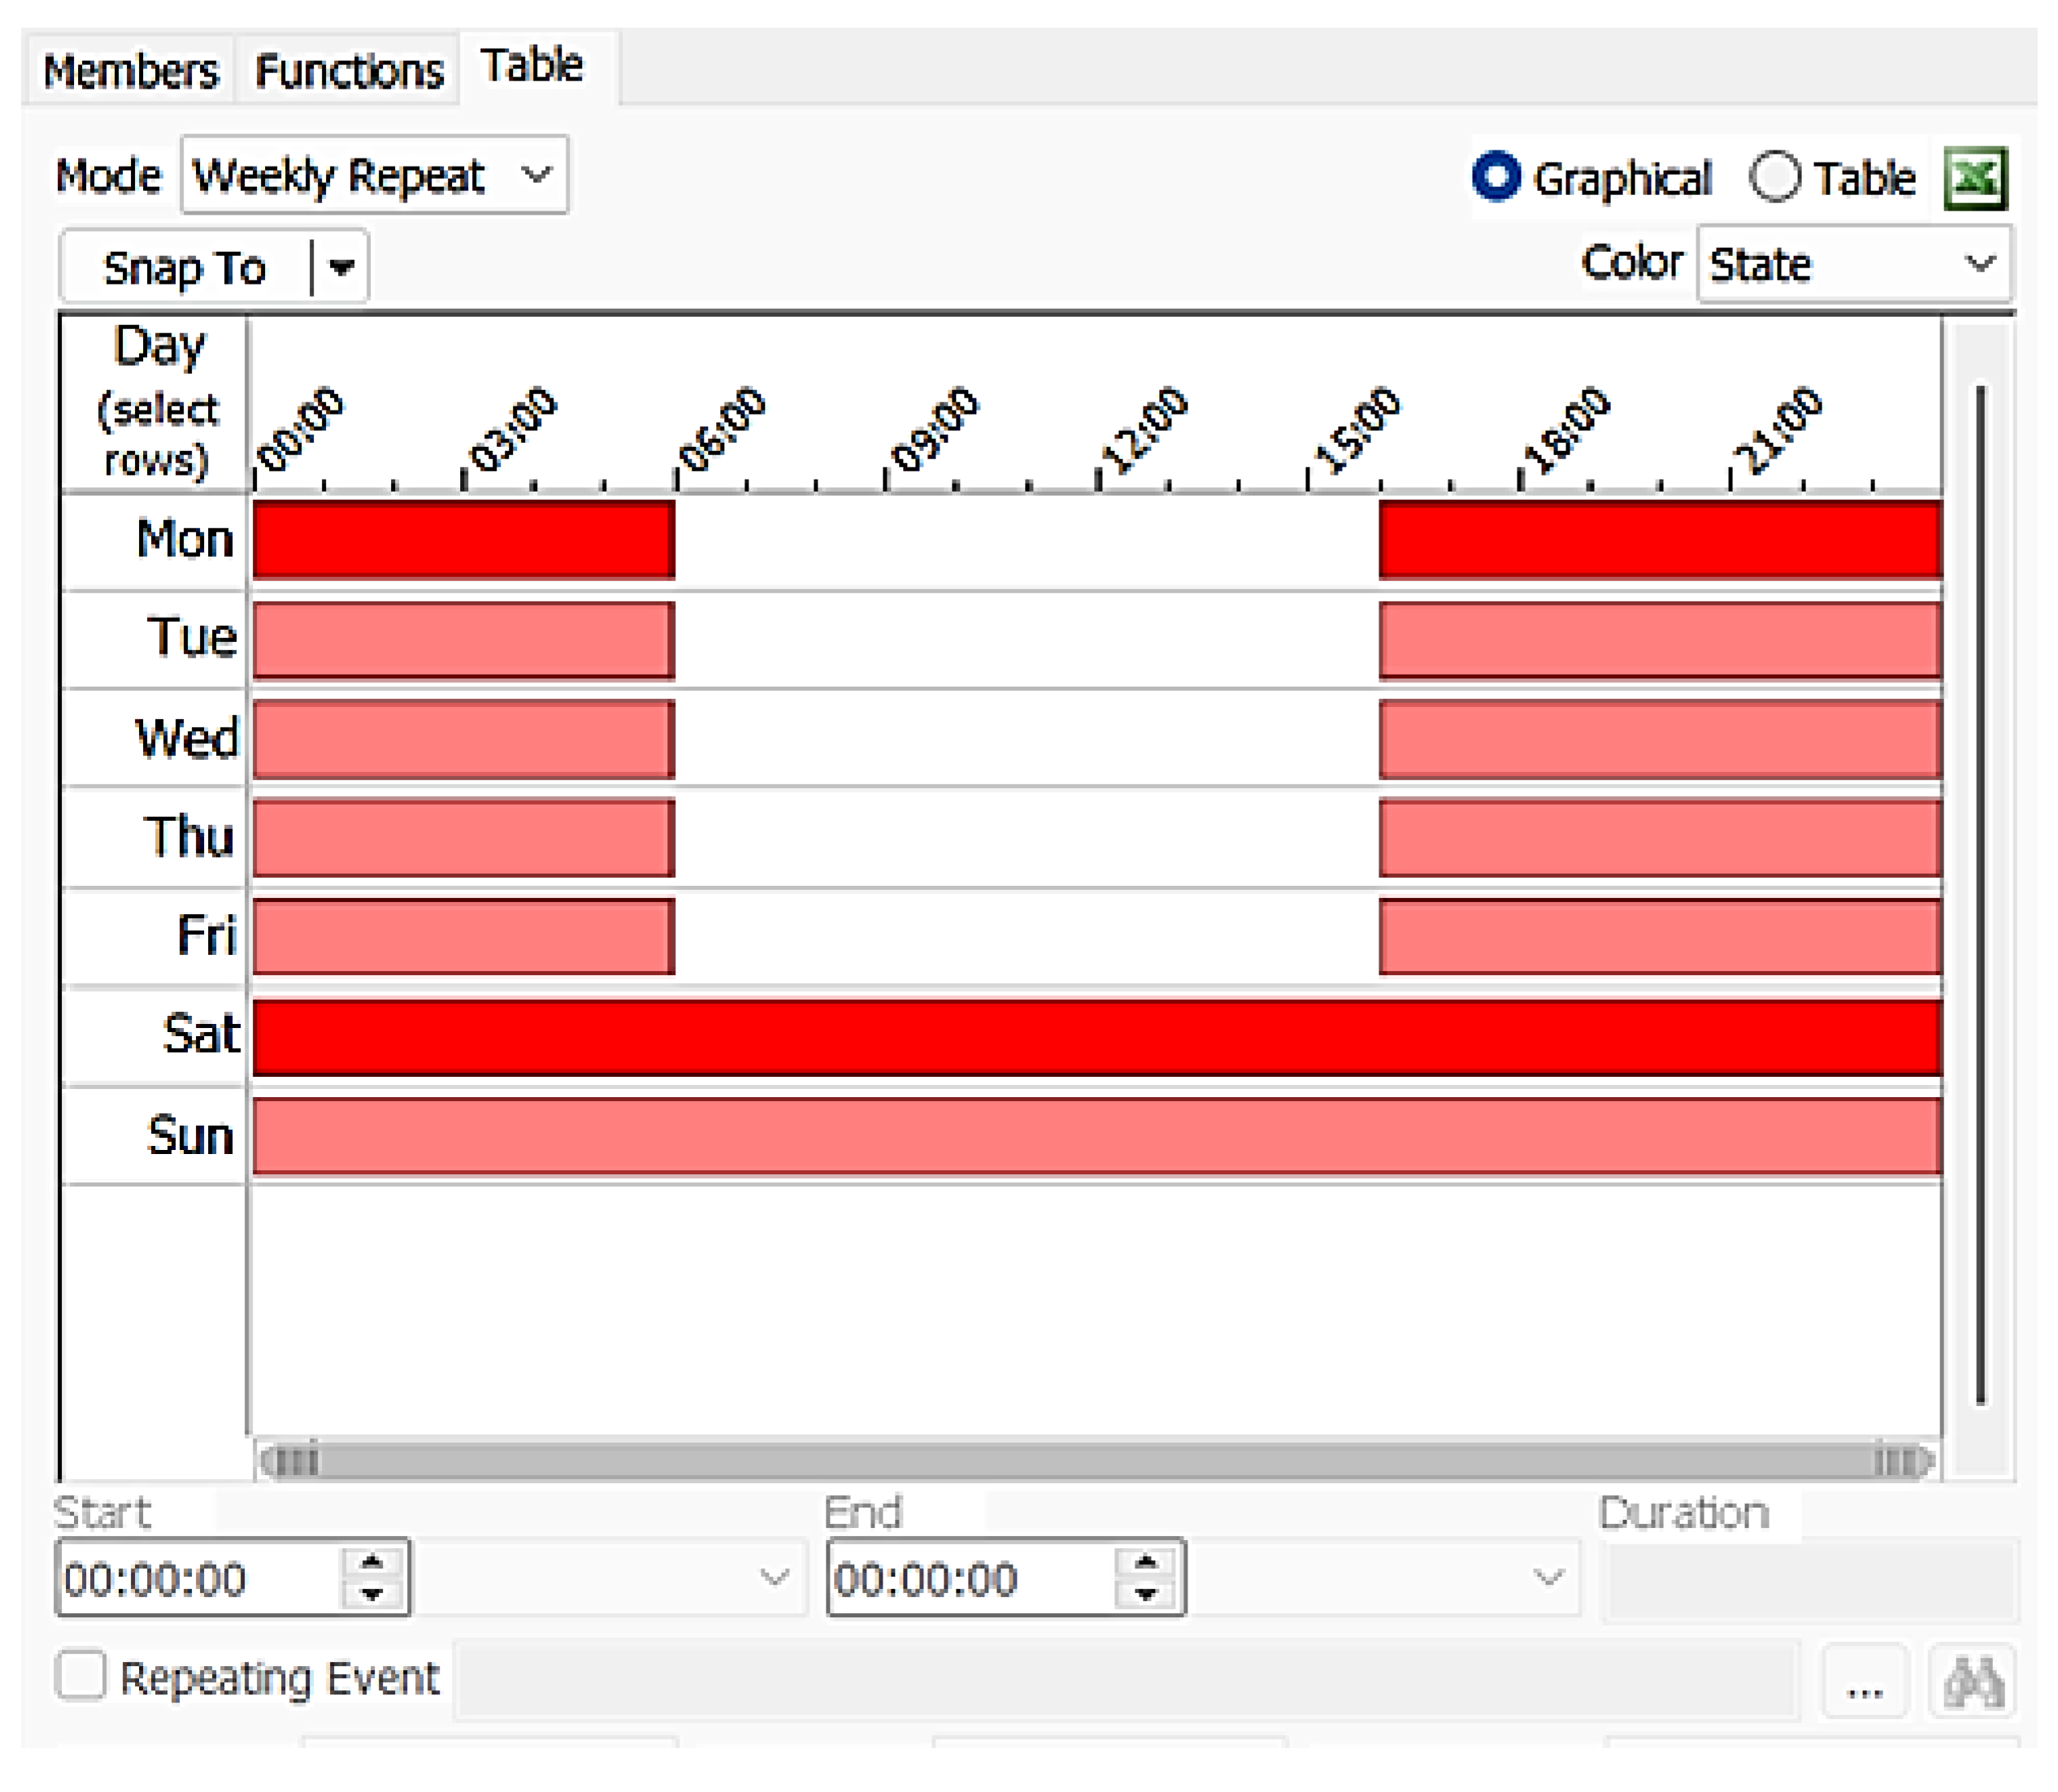Screen dimensions: 2058x1792
Task: Open Snap To dropdown arrow
Action: (341, 267)
